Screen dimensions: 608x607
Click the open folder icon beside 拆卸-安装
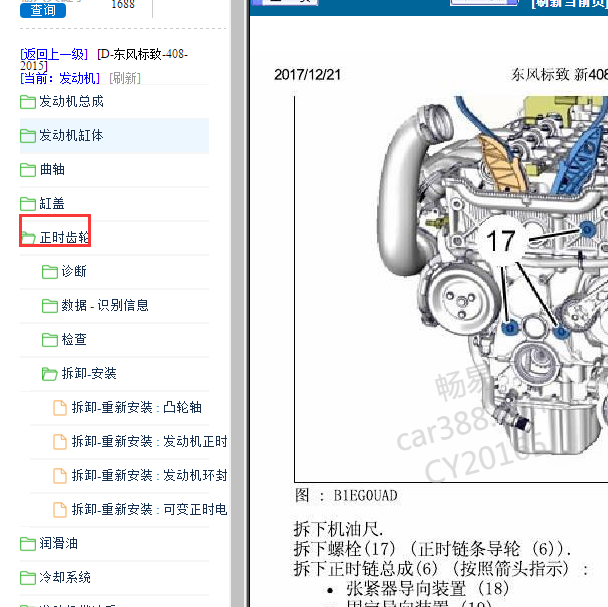point(50,374)
